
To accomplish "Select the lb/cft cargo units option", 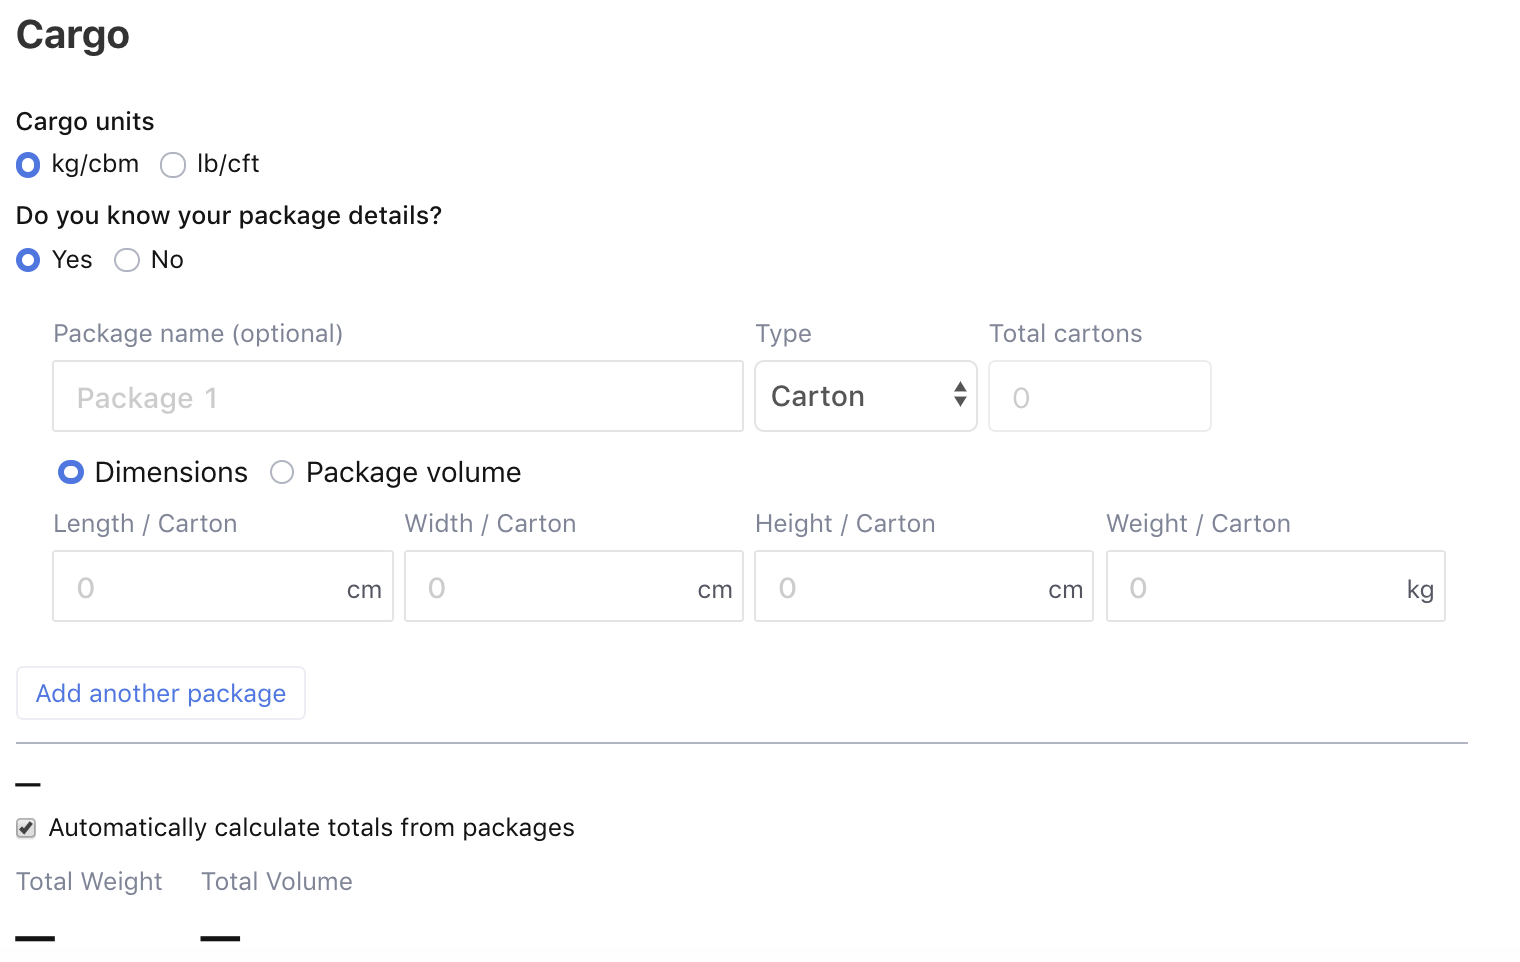I will click(173, 164).
